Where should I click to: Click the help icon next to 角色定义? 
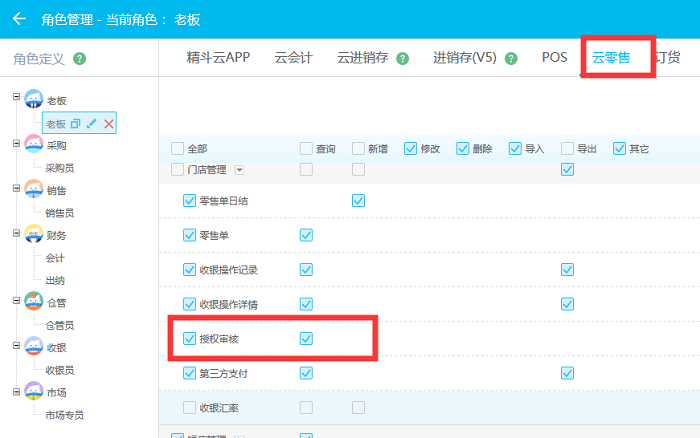click(x=80, y=58)
